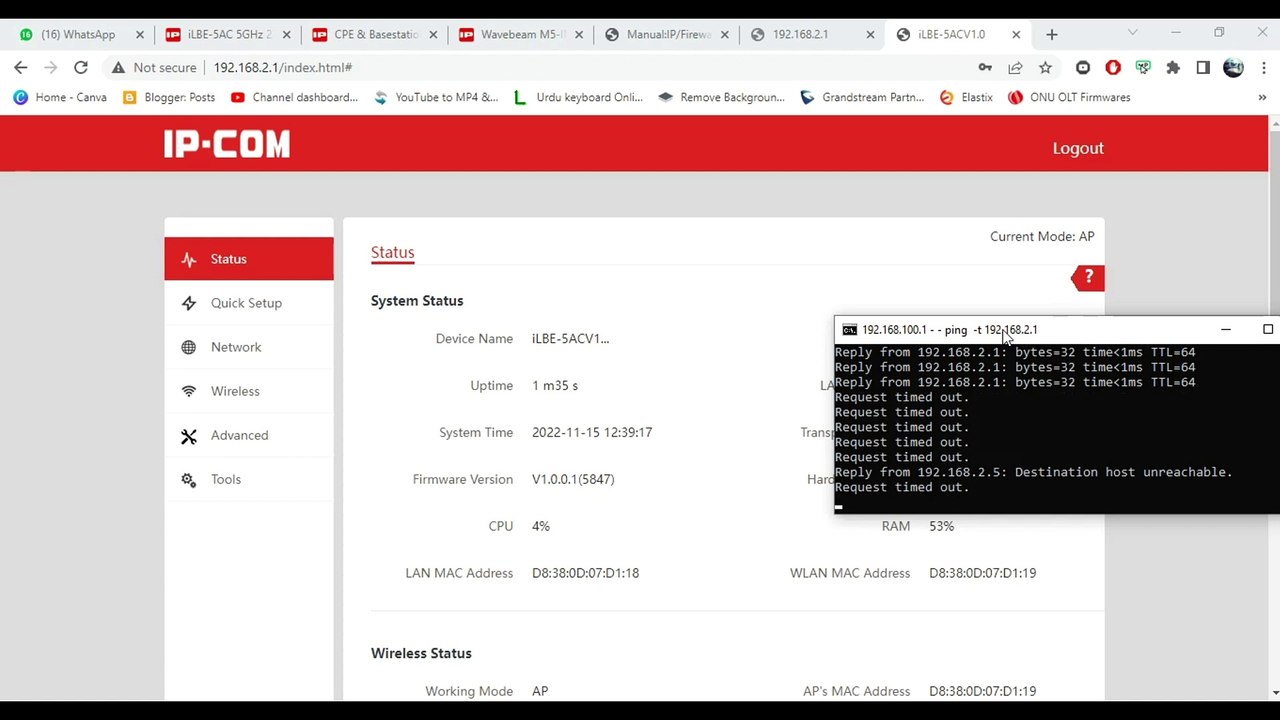Reload the current page
Image resolution: width=1280 pixels, height=720 pixels.
(x=81, y=67)
